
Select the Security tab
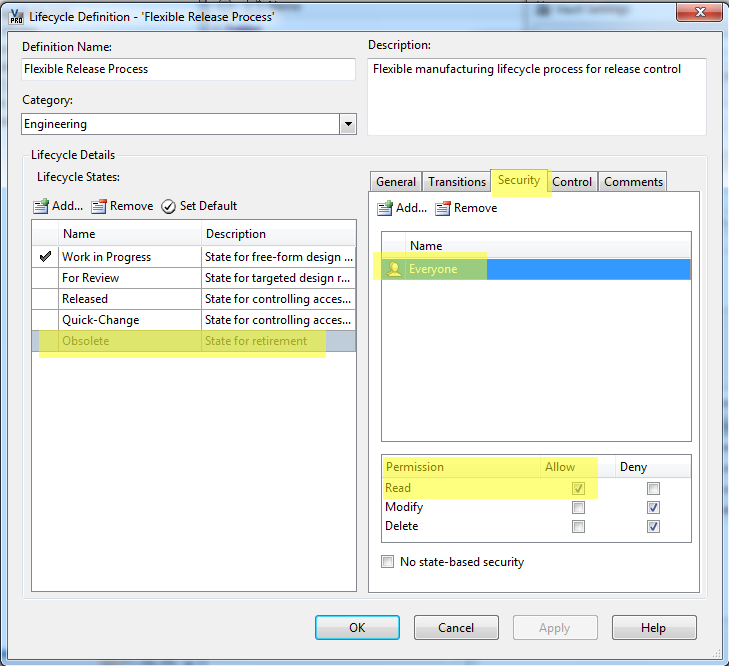click(x=519, y=180)
